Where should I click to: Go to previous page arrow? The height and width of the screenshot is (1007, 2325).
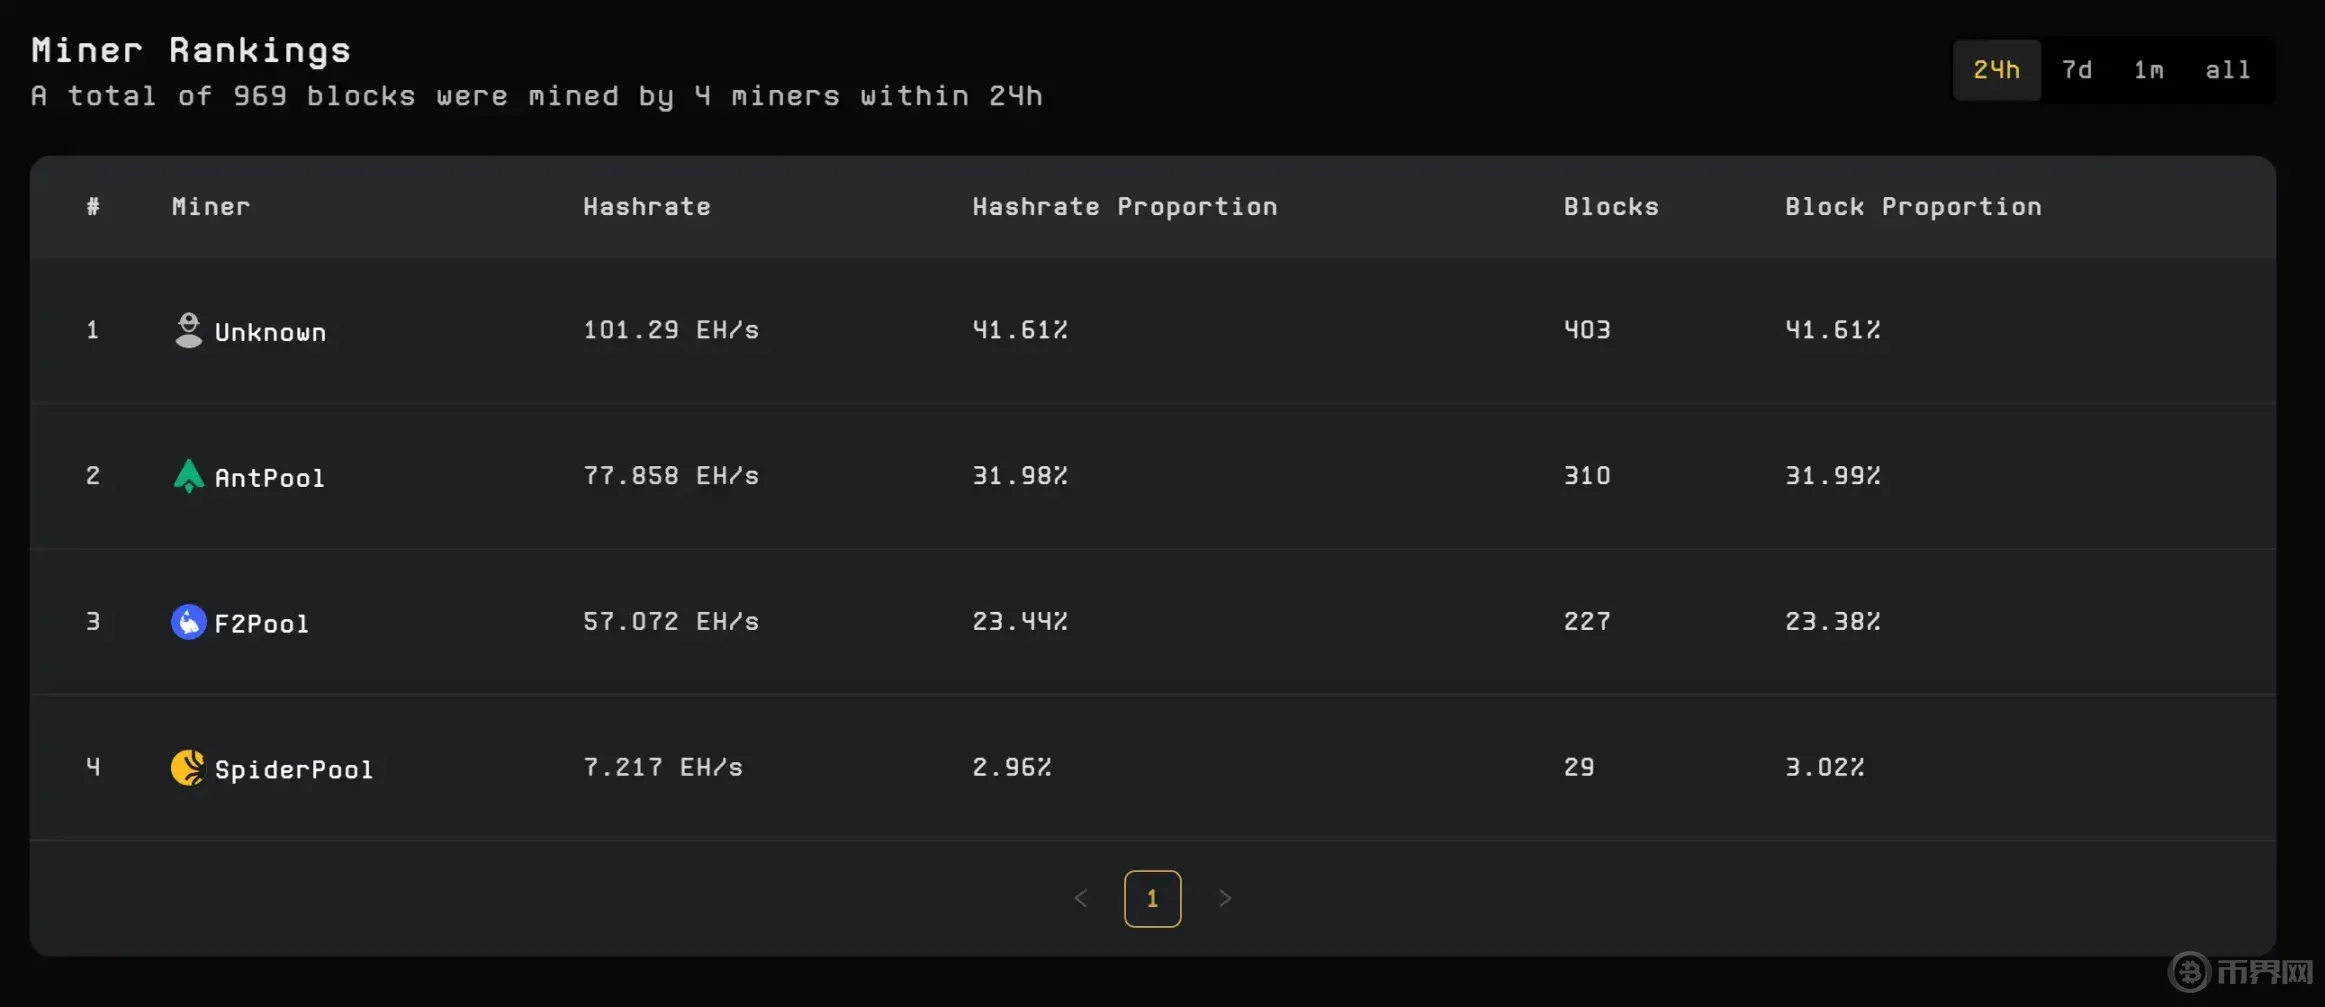[x=1081, y=899]
